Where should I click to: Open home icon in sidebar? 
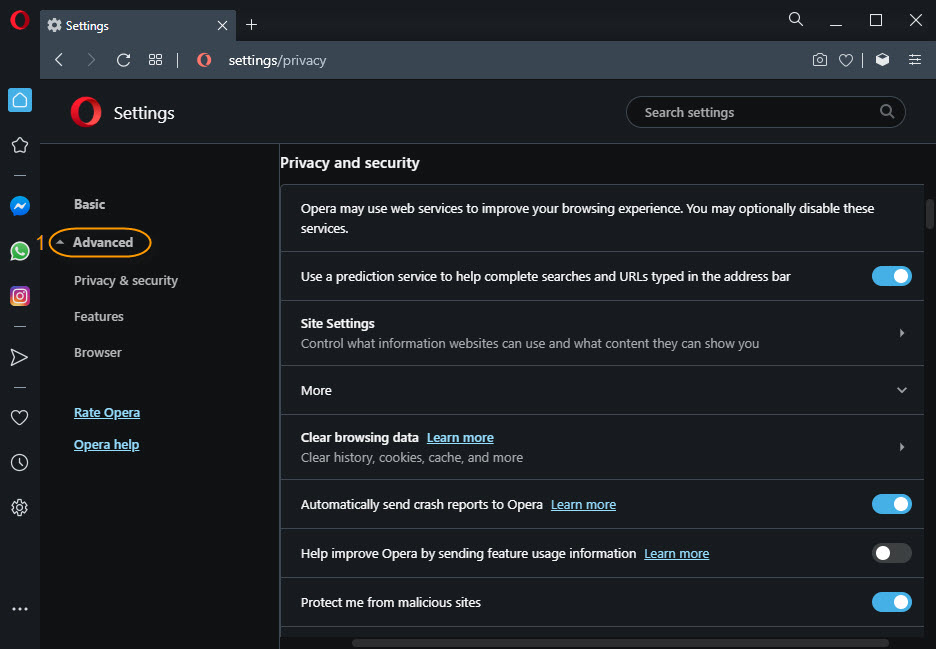[20, 100]
